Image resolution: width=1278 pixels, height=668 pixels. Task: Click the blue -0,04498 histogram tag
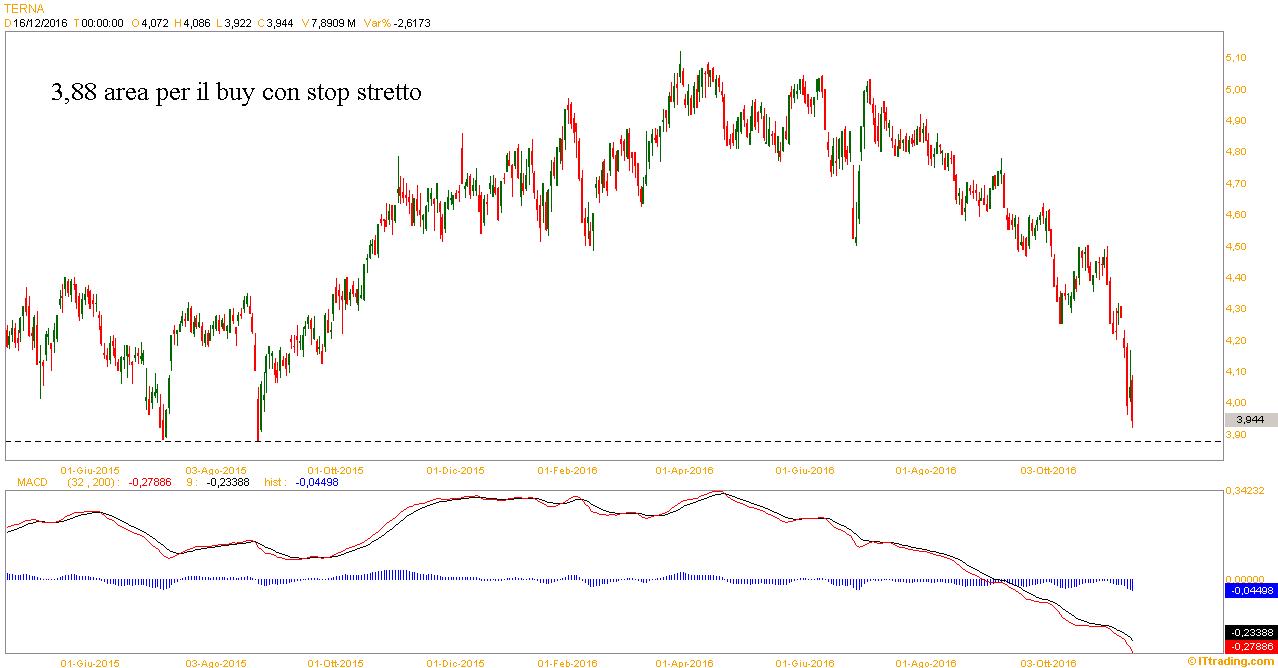click(1251, 591)
